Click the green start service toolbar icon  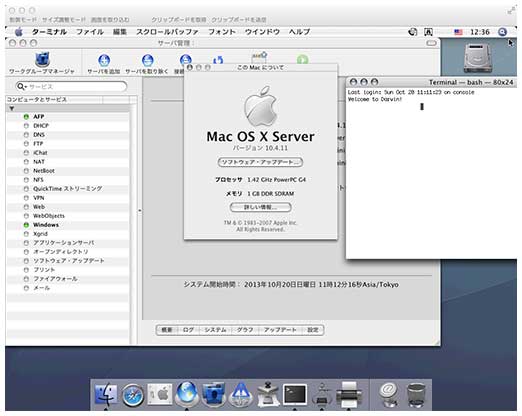(x=302, y=59)
